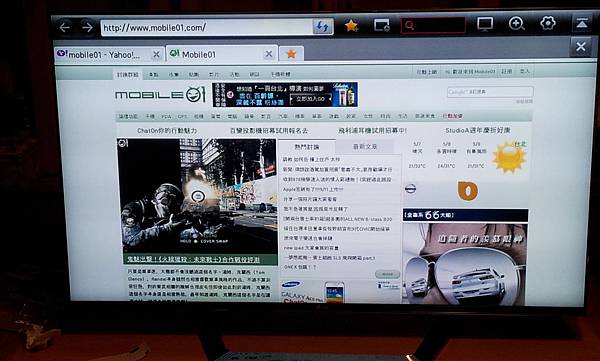
Task: Click the magnifier plus zoom icon
Action: coord(516,24)
